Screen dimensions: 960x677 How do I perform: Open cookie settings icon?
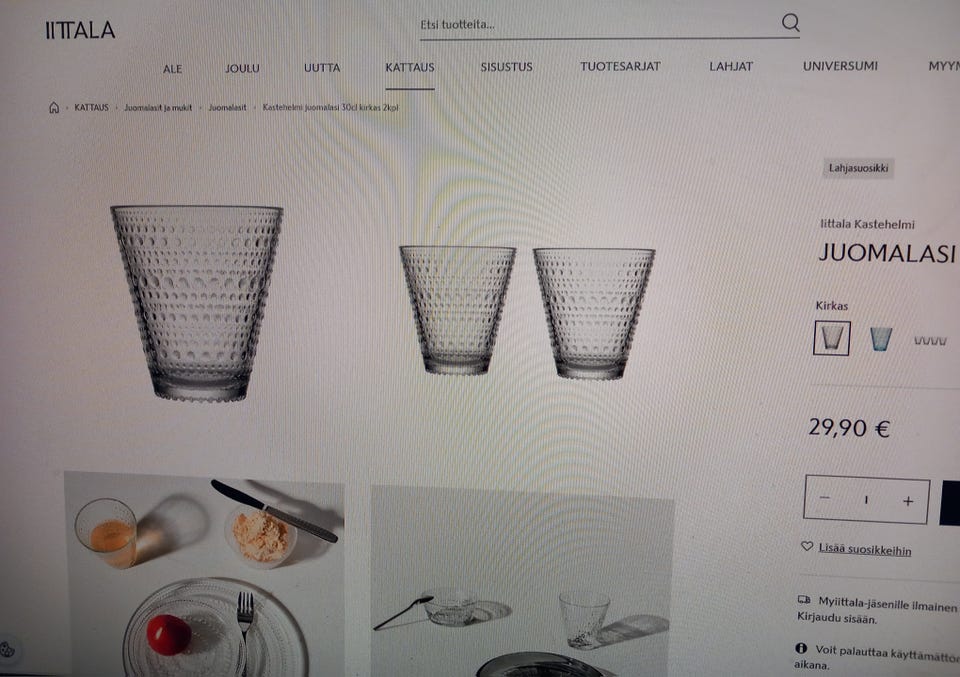[7, 649]
